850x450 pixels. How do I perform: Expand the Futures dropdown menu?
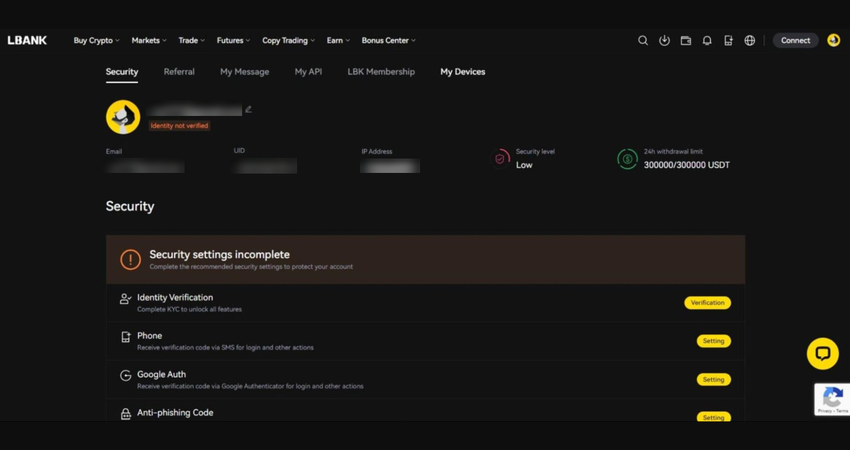(233, 41)
